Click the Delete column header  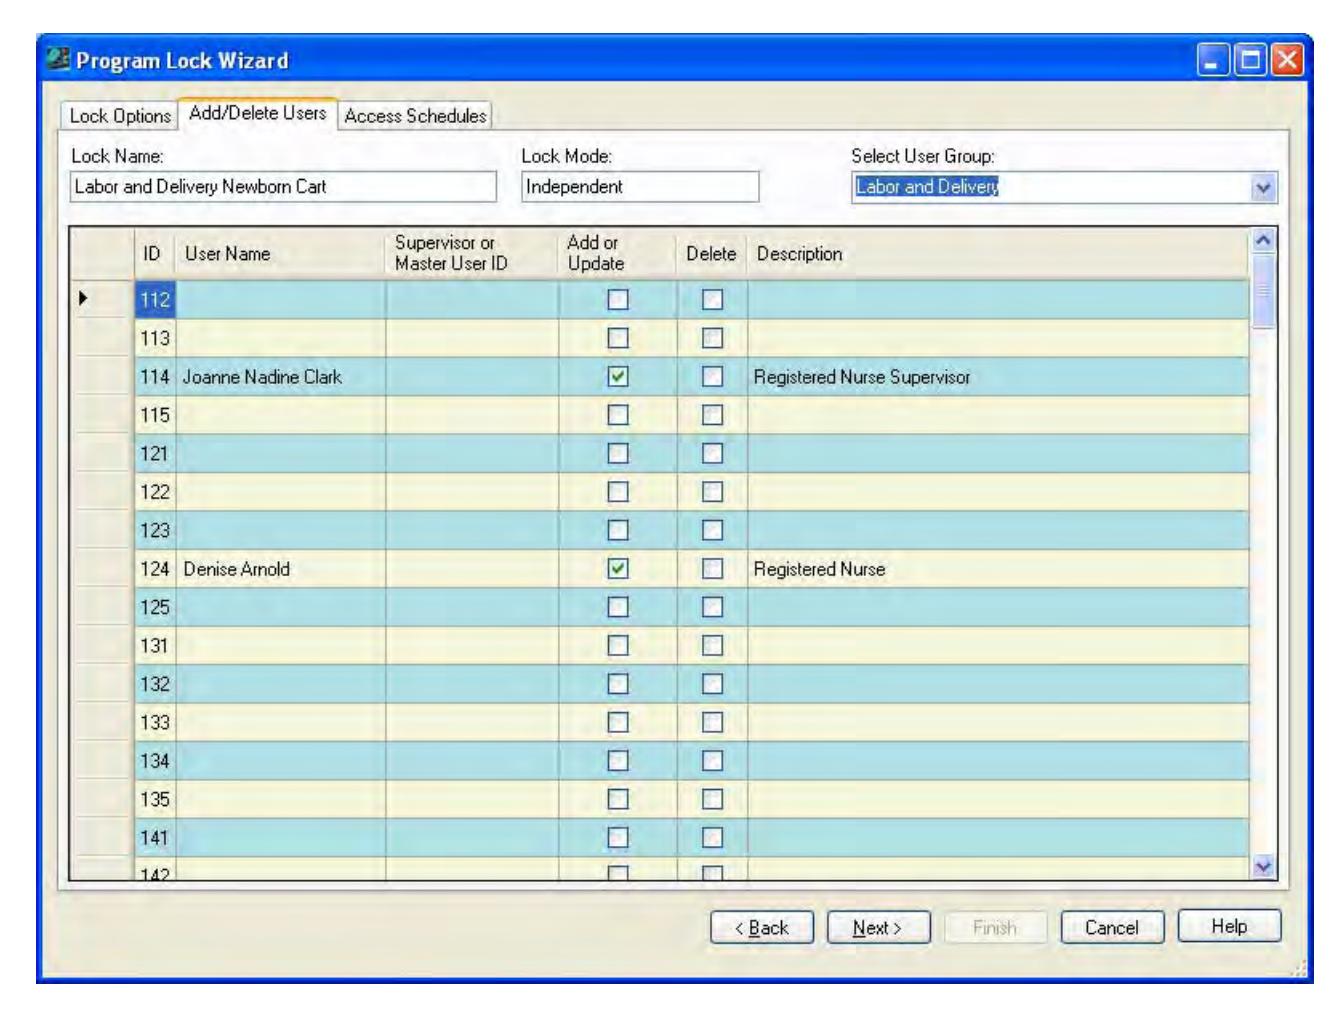coord(712,254)
